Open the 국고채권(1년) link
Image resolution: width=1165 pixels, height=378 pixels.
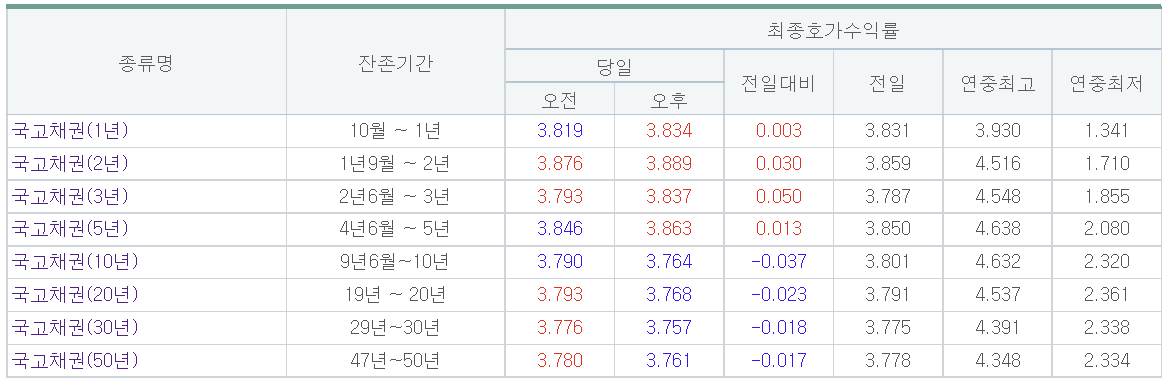71,131
